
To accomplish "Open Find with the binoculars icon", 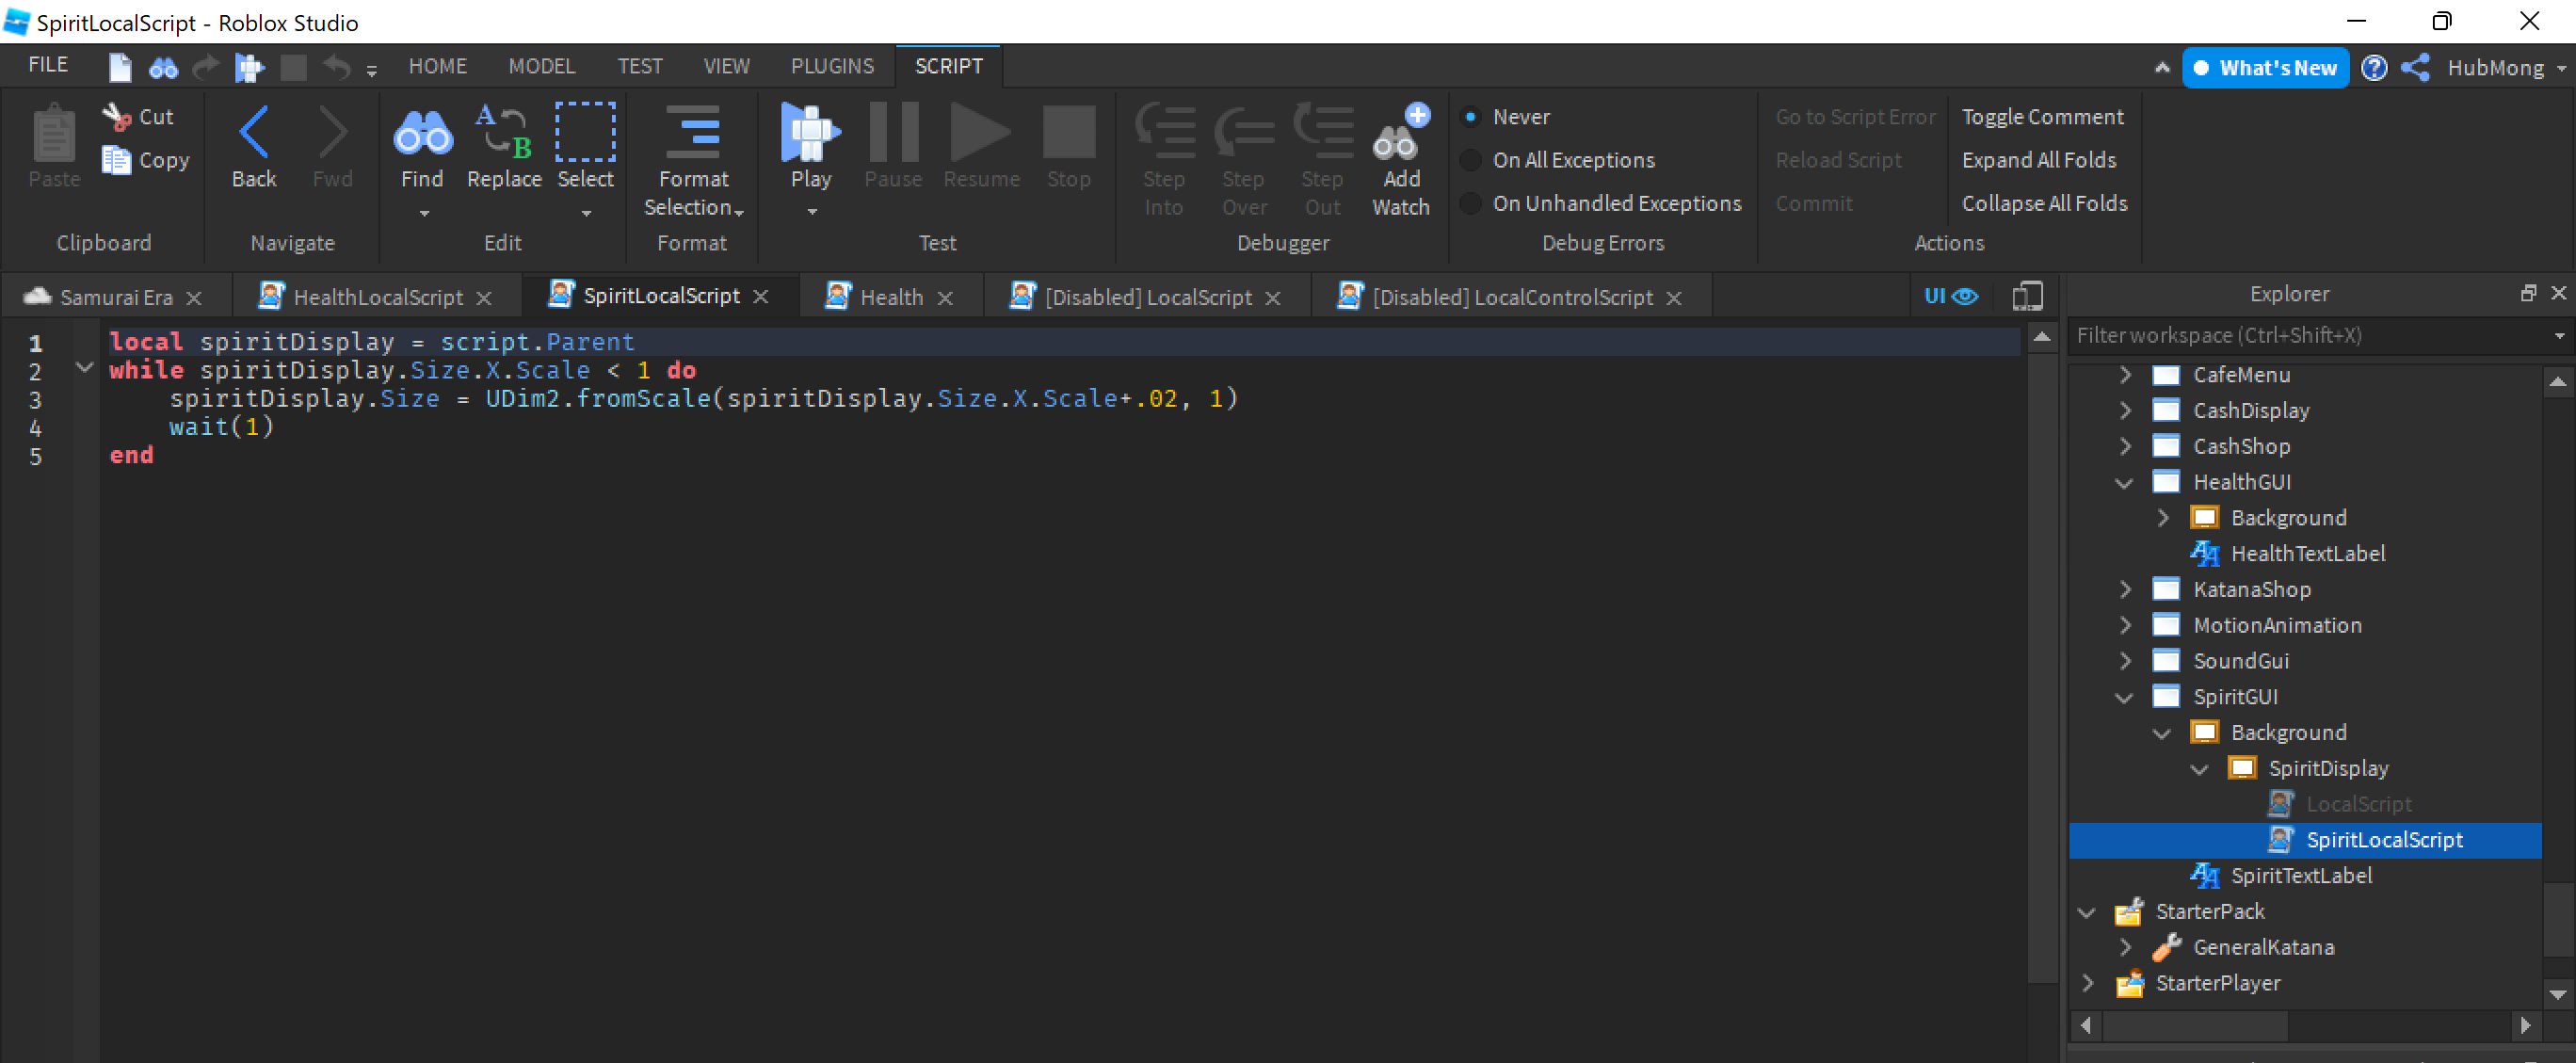I will click(x=423, y=133).
